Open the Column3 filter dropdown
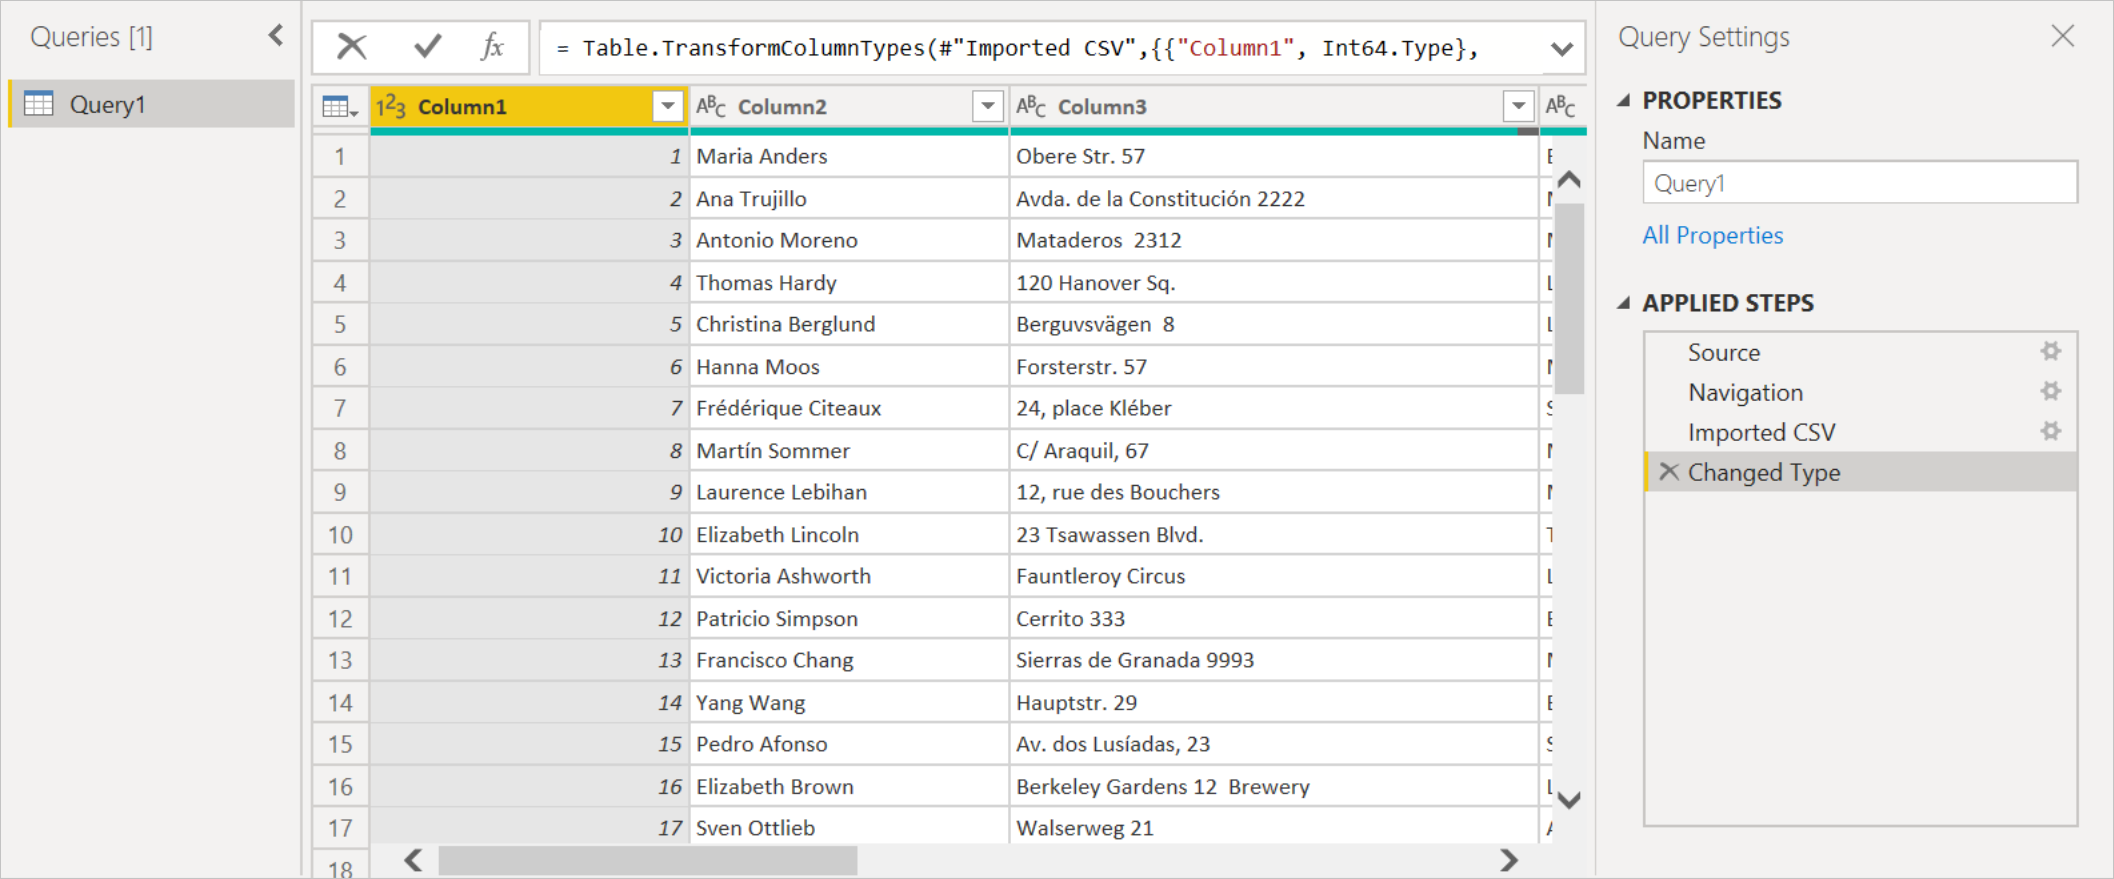Image resolution: width=2114 pixels, height=879 pixels. pyautogui.click(x=1518, y=106)
